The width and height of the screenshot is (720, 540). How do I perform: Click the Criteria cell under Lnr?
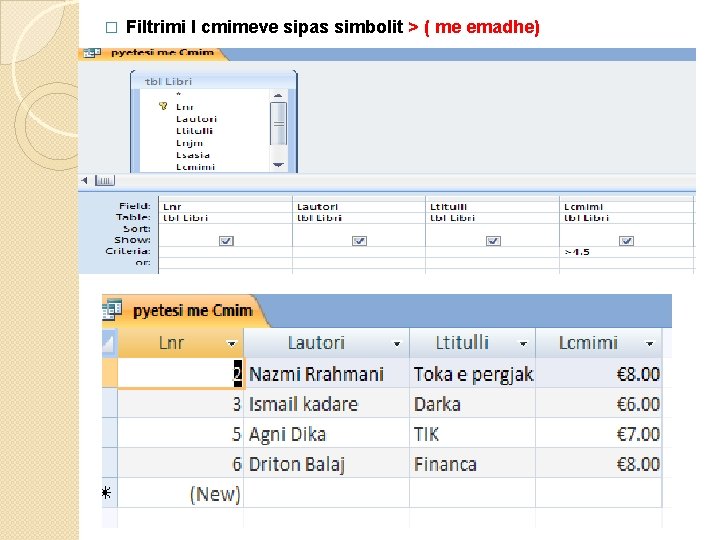[x=225, y=252]
